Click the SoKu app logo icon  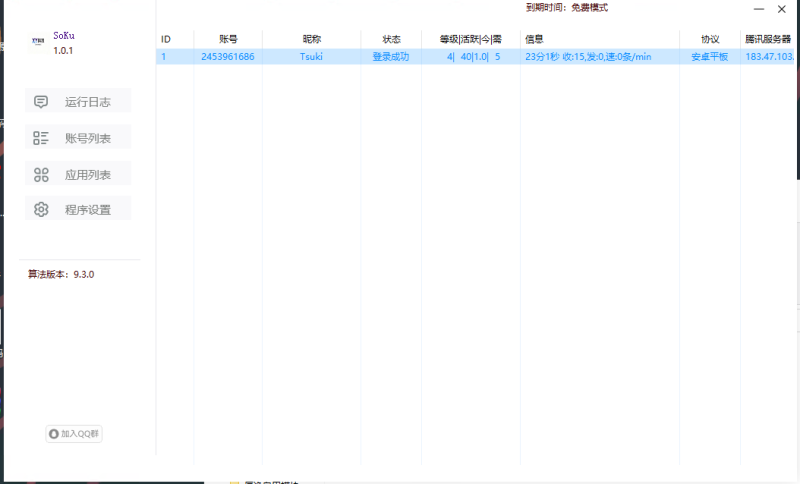(x=38, y=41)
